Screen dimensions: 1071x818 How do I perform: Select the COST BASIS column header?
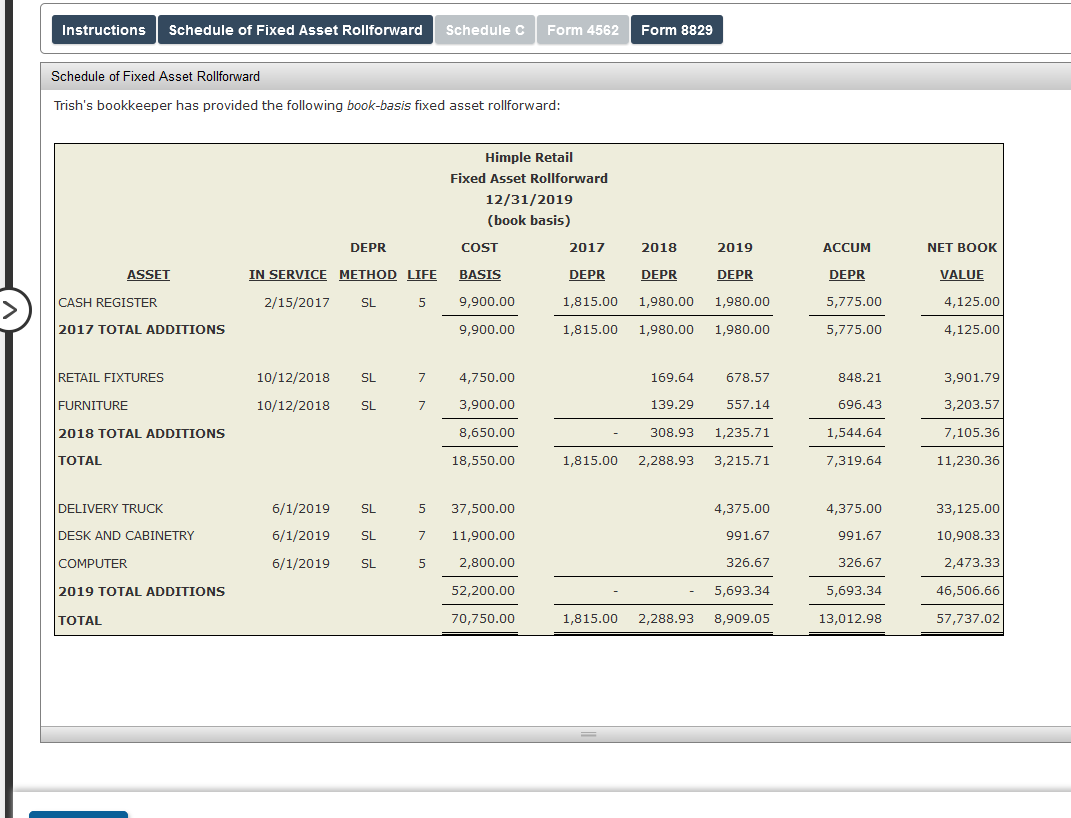tap(479, 261)
